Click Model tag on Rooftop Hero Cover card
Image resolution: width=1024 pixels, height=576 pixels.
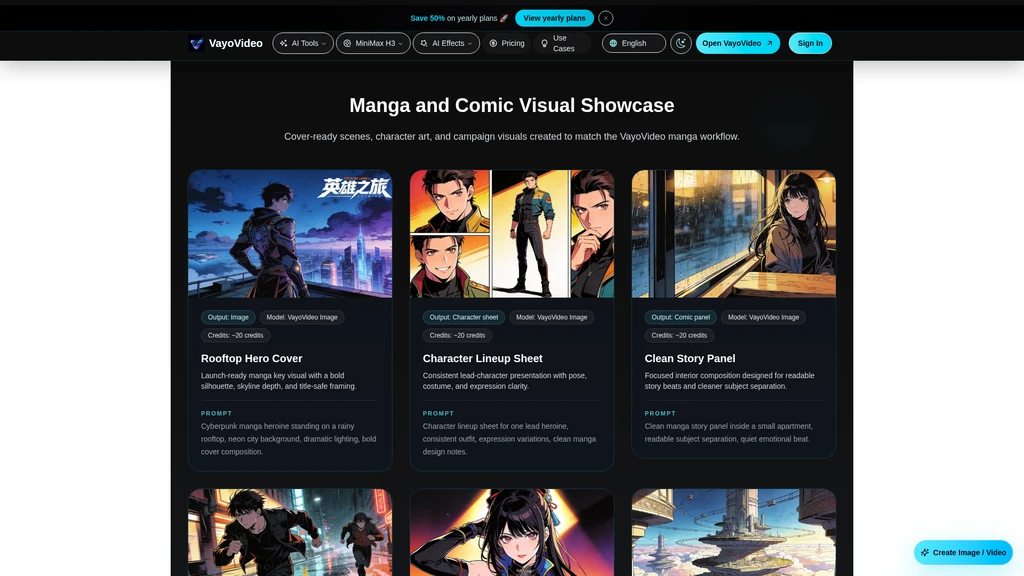[x=302, y=317]
